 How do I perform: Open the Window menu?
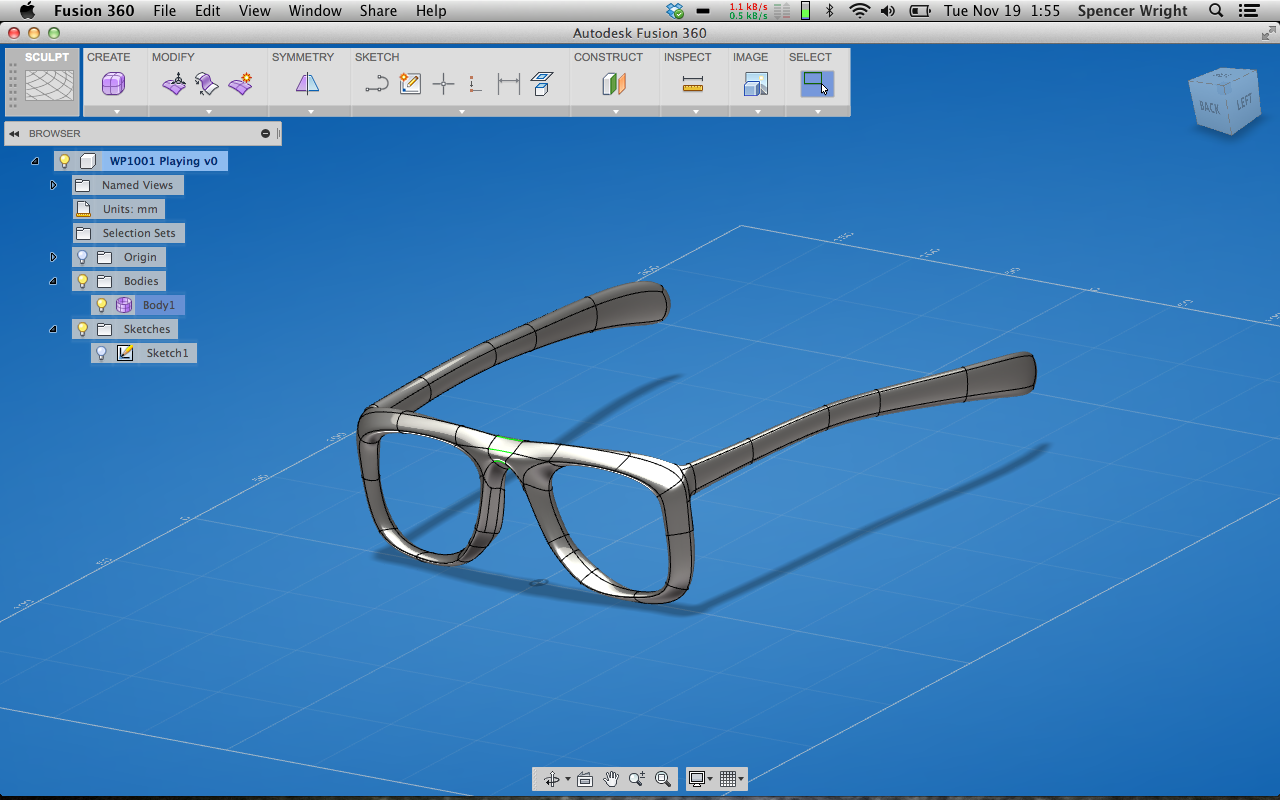(x=315, y=11)
